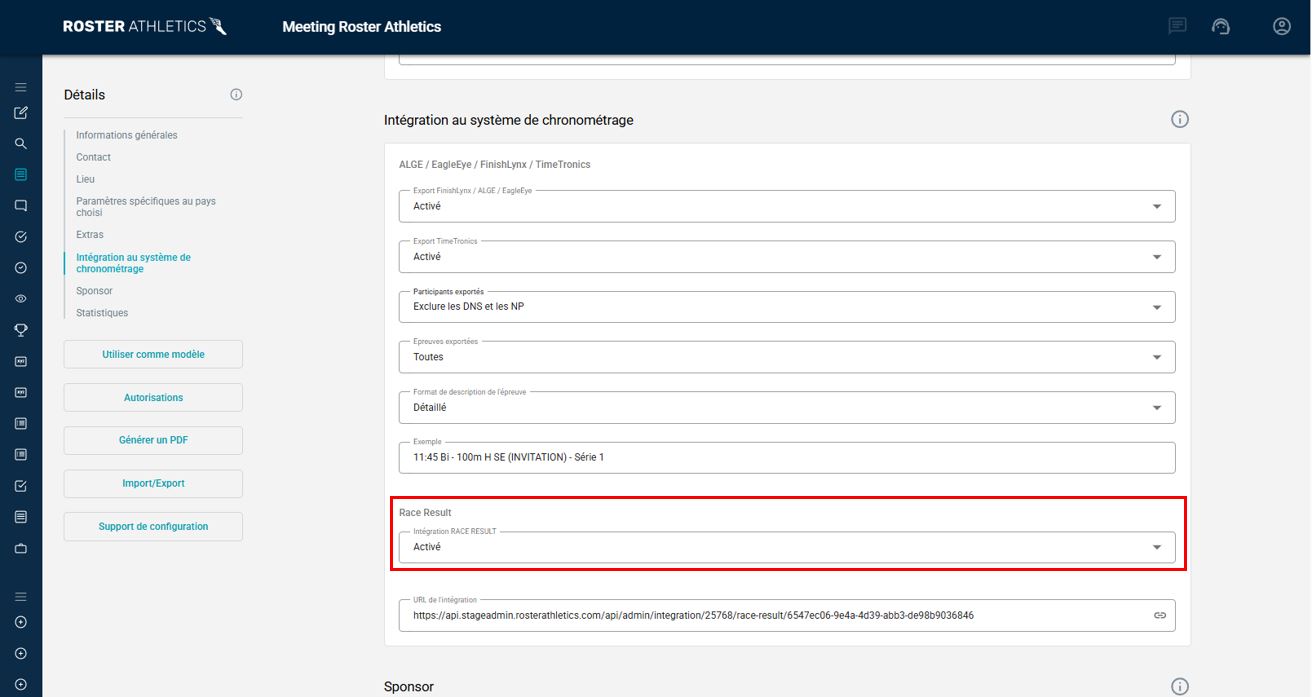Click the Détails panel heading

point(84,95)
